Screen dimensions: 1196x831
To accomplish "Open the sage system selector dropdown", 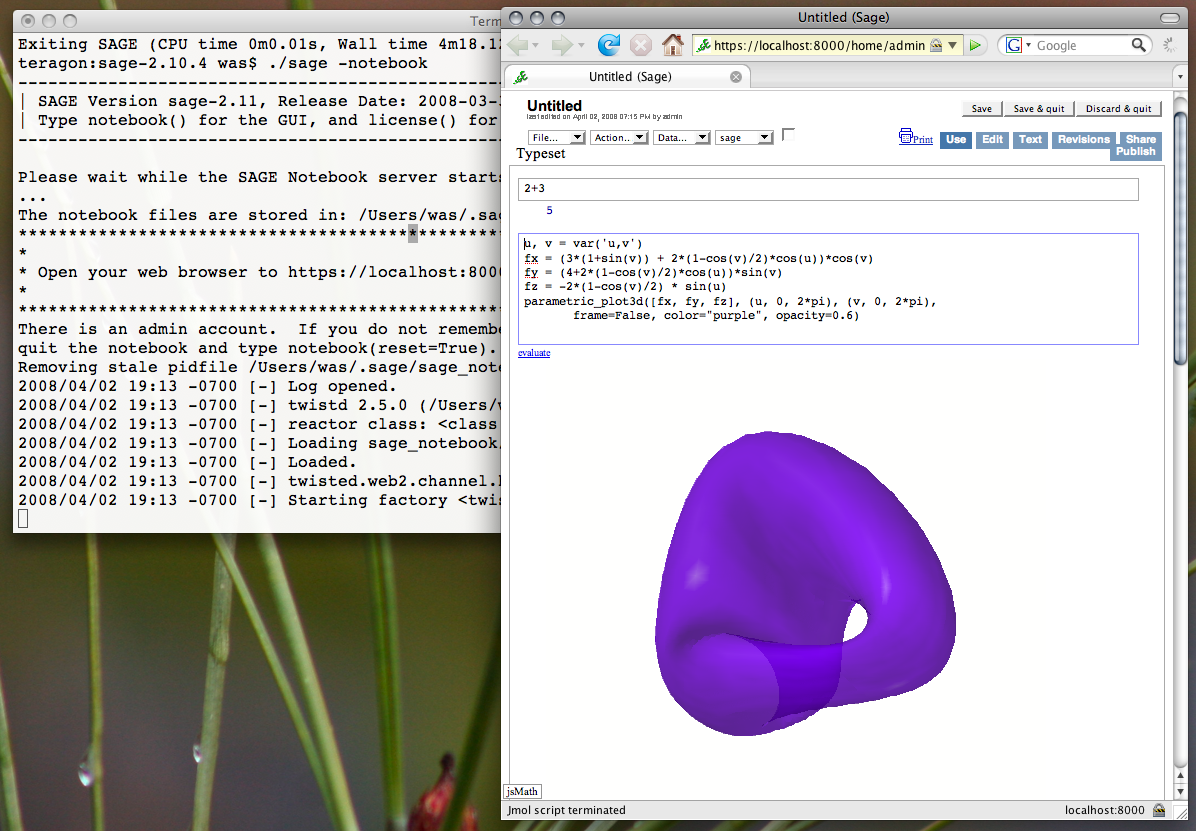I will pyautogui.click(x=744, y=137).
